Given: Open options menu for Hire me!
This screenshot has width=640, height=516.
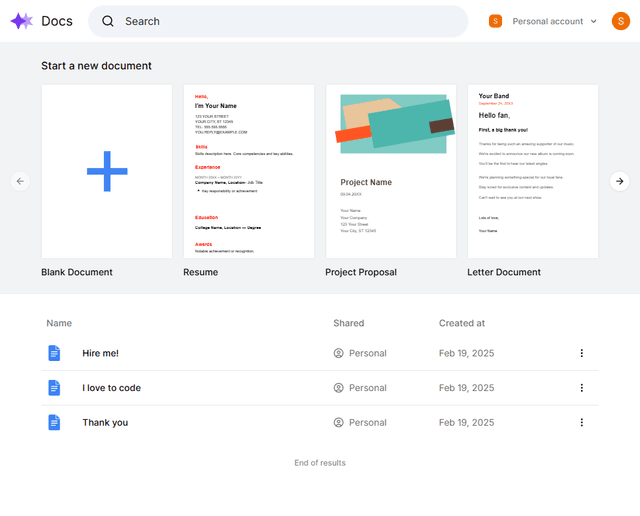Looking at the screenshot, I should (x=581, y=353).
